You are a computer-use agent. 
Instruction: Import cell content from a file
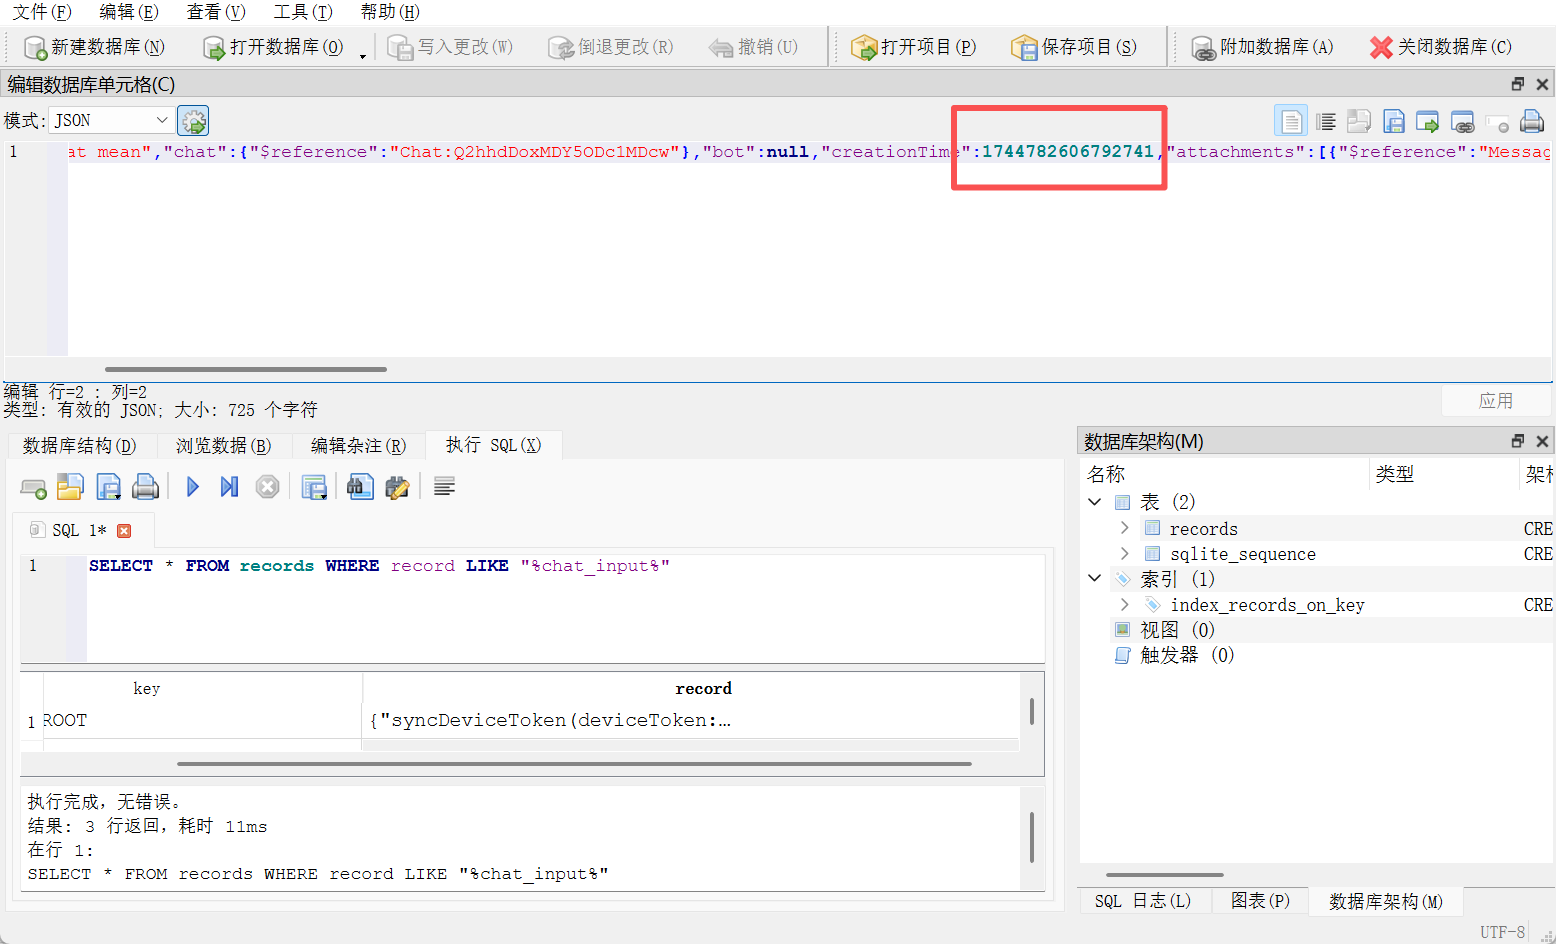(x=1359, y=121)
